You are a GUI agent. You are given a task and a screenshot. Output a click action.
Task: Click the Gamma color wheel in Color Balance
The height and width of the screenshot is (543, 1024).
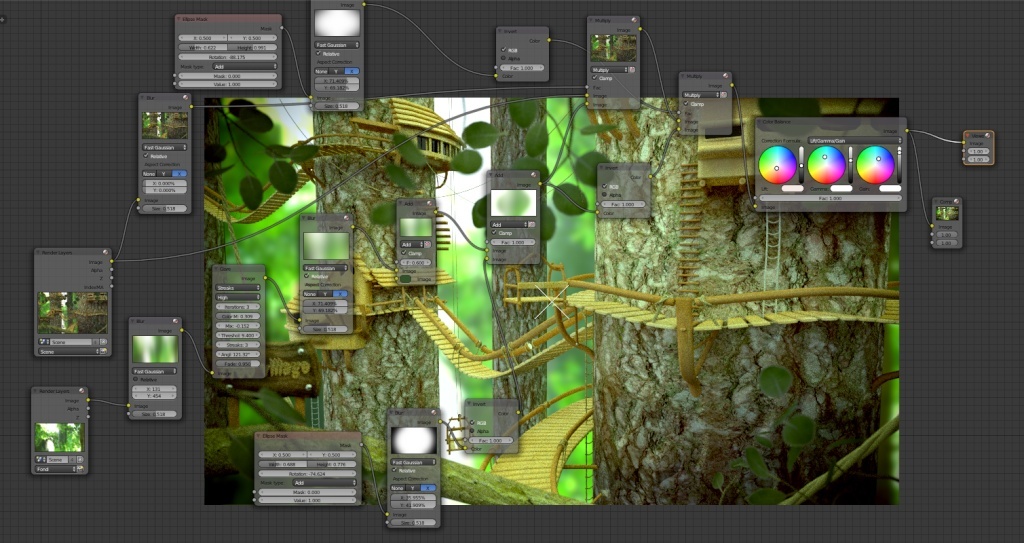[x=826, y=165]
